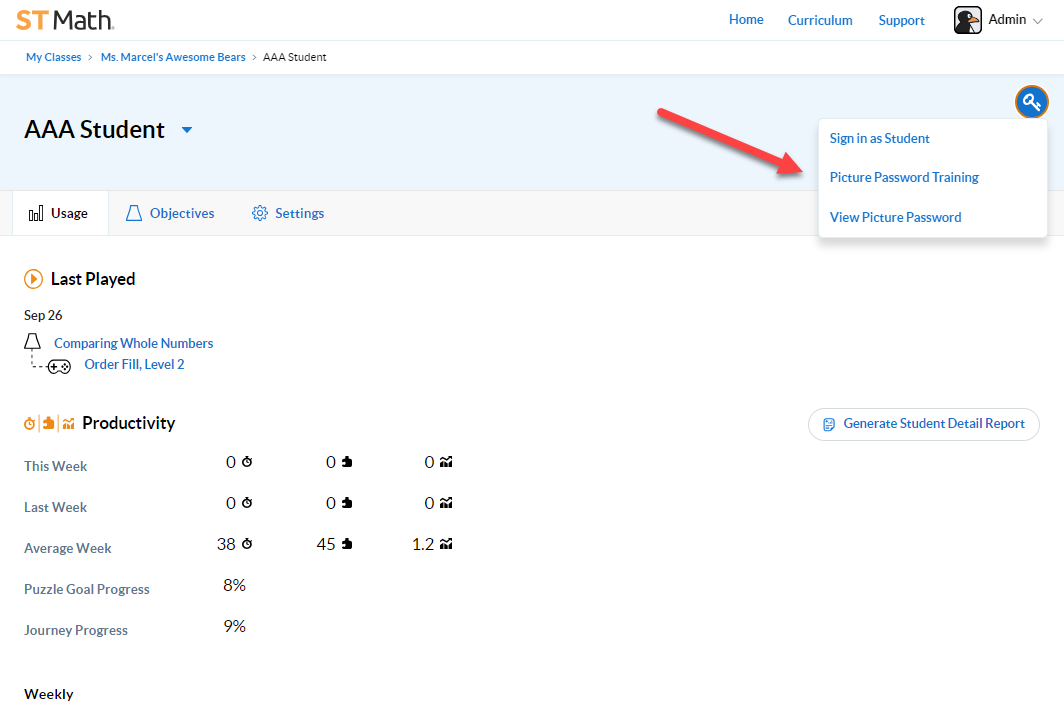Click the bar chart icon on the Usage tab
This screenshot has width=1064, height=717.
(x=34, y=212)
